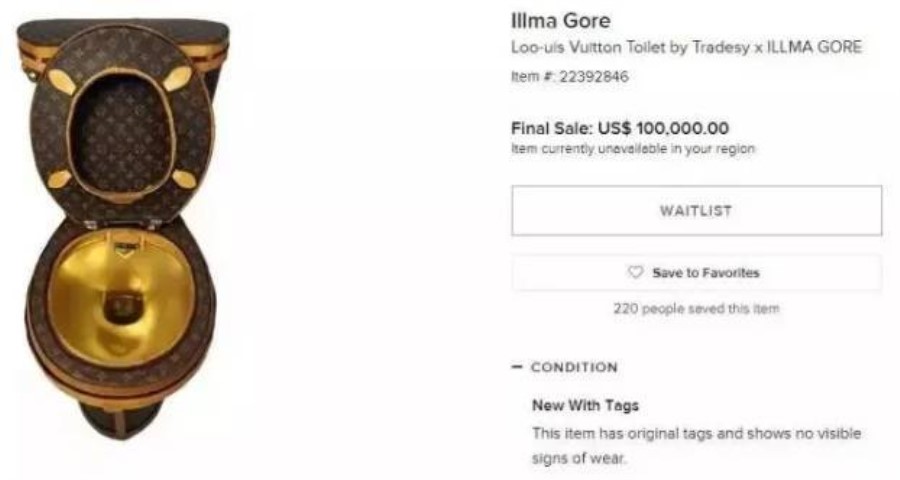
Task: Join the WAITLIST for this item
Action: 696,211
